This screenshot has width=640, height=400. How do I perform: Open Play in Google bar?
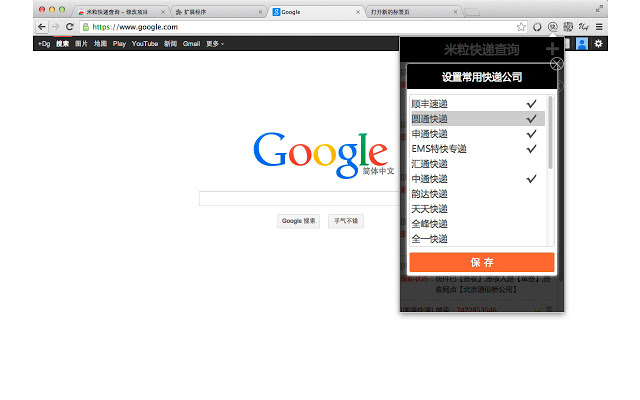[119, 44]
